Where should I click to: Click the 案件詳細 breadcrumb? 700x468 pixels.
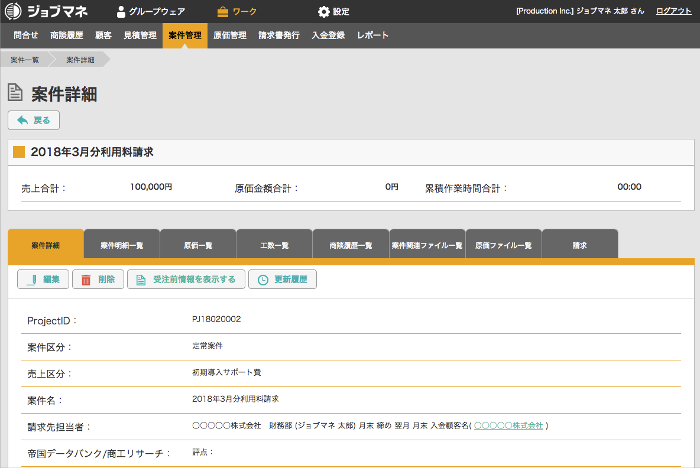coord(80,60)
